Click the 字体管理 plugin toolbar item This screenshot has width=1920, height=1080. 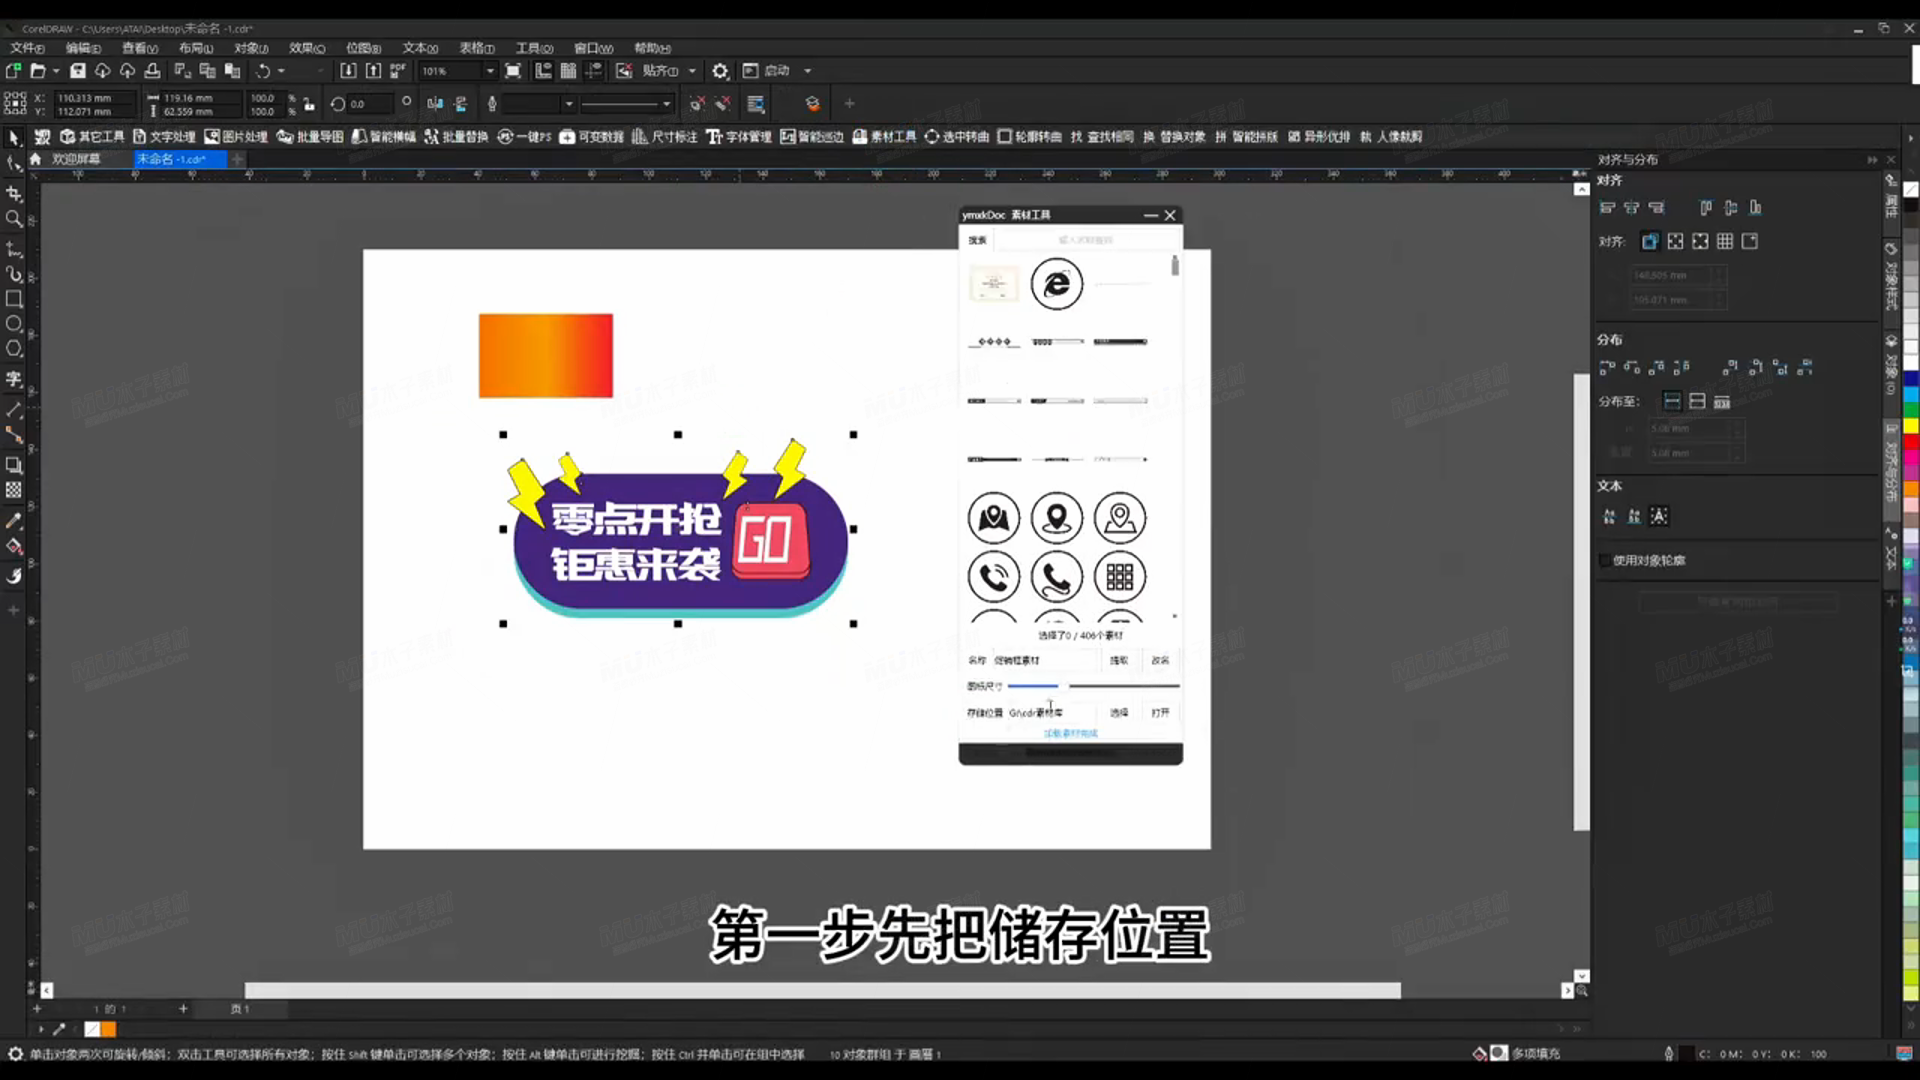[x=739, y=137]
